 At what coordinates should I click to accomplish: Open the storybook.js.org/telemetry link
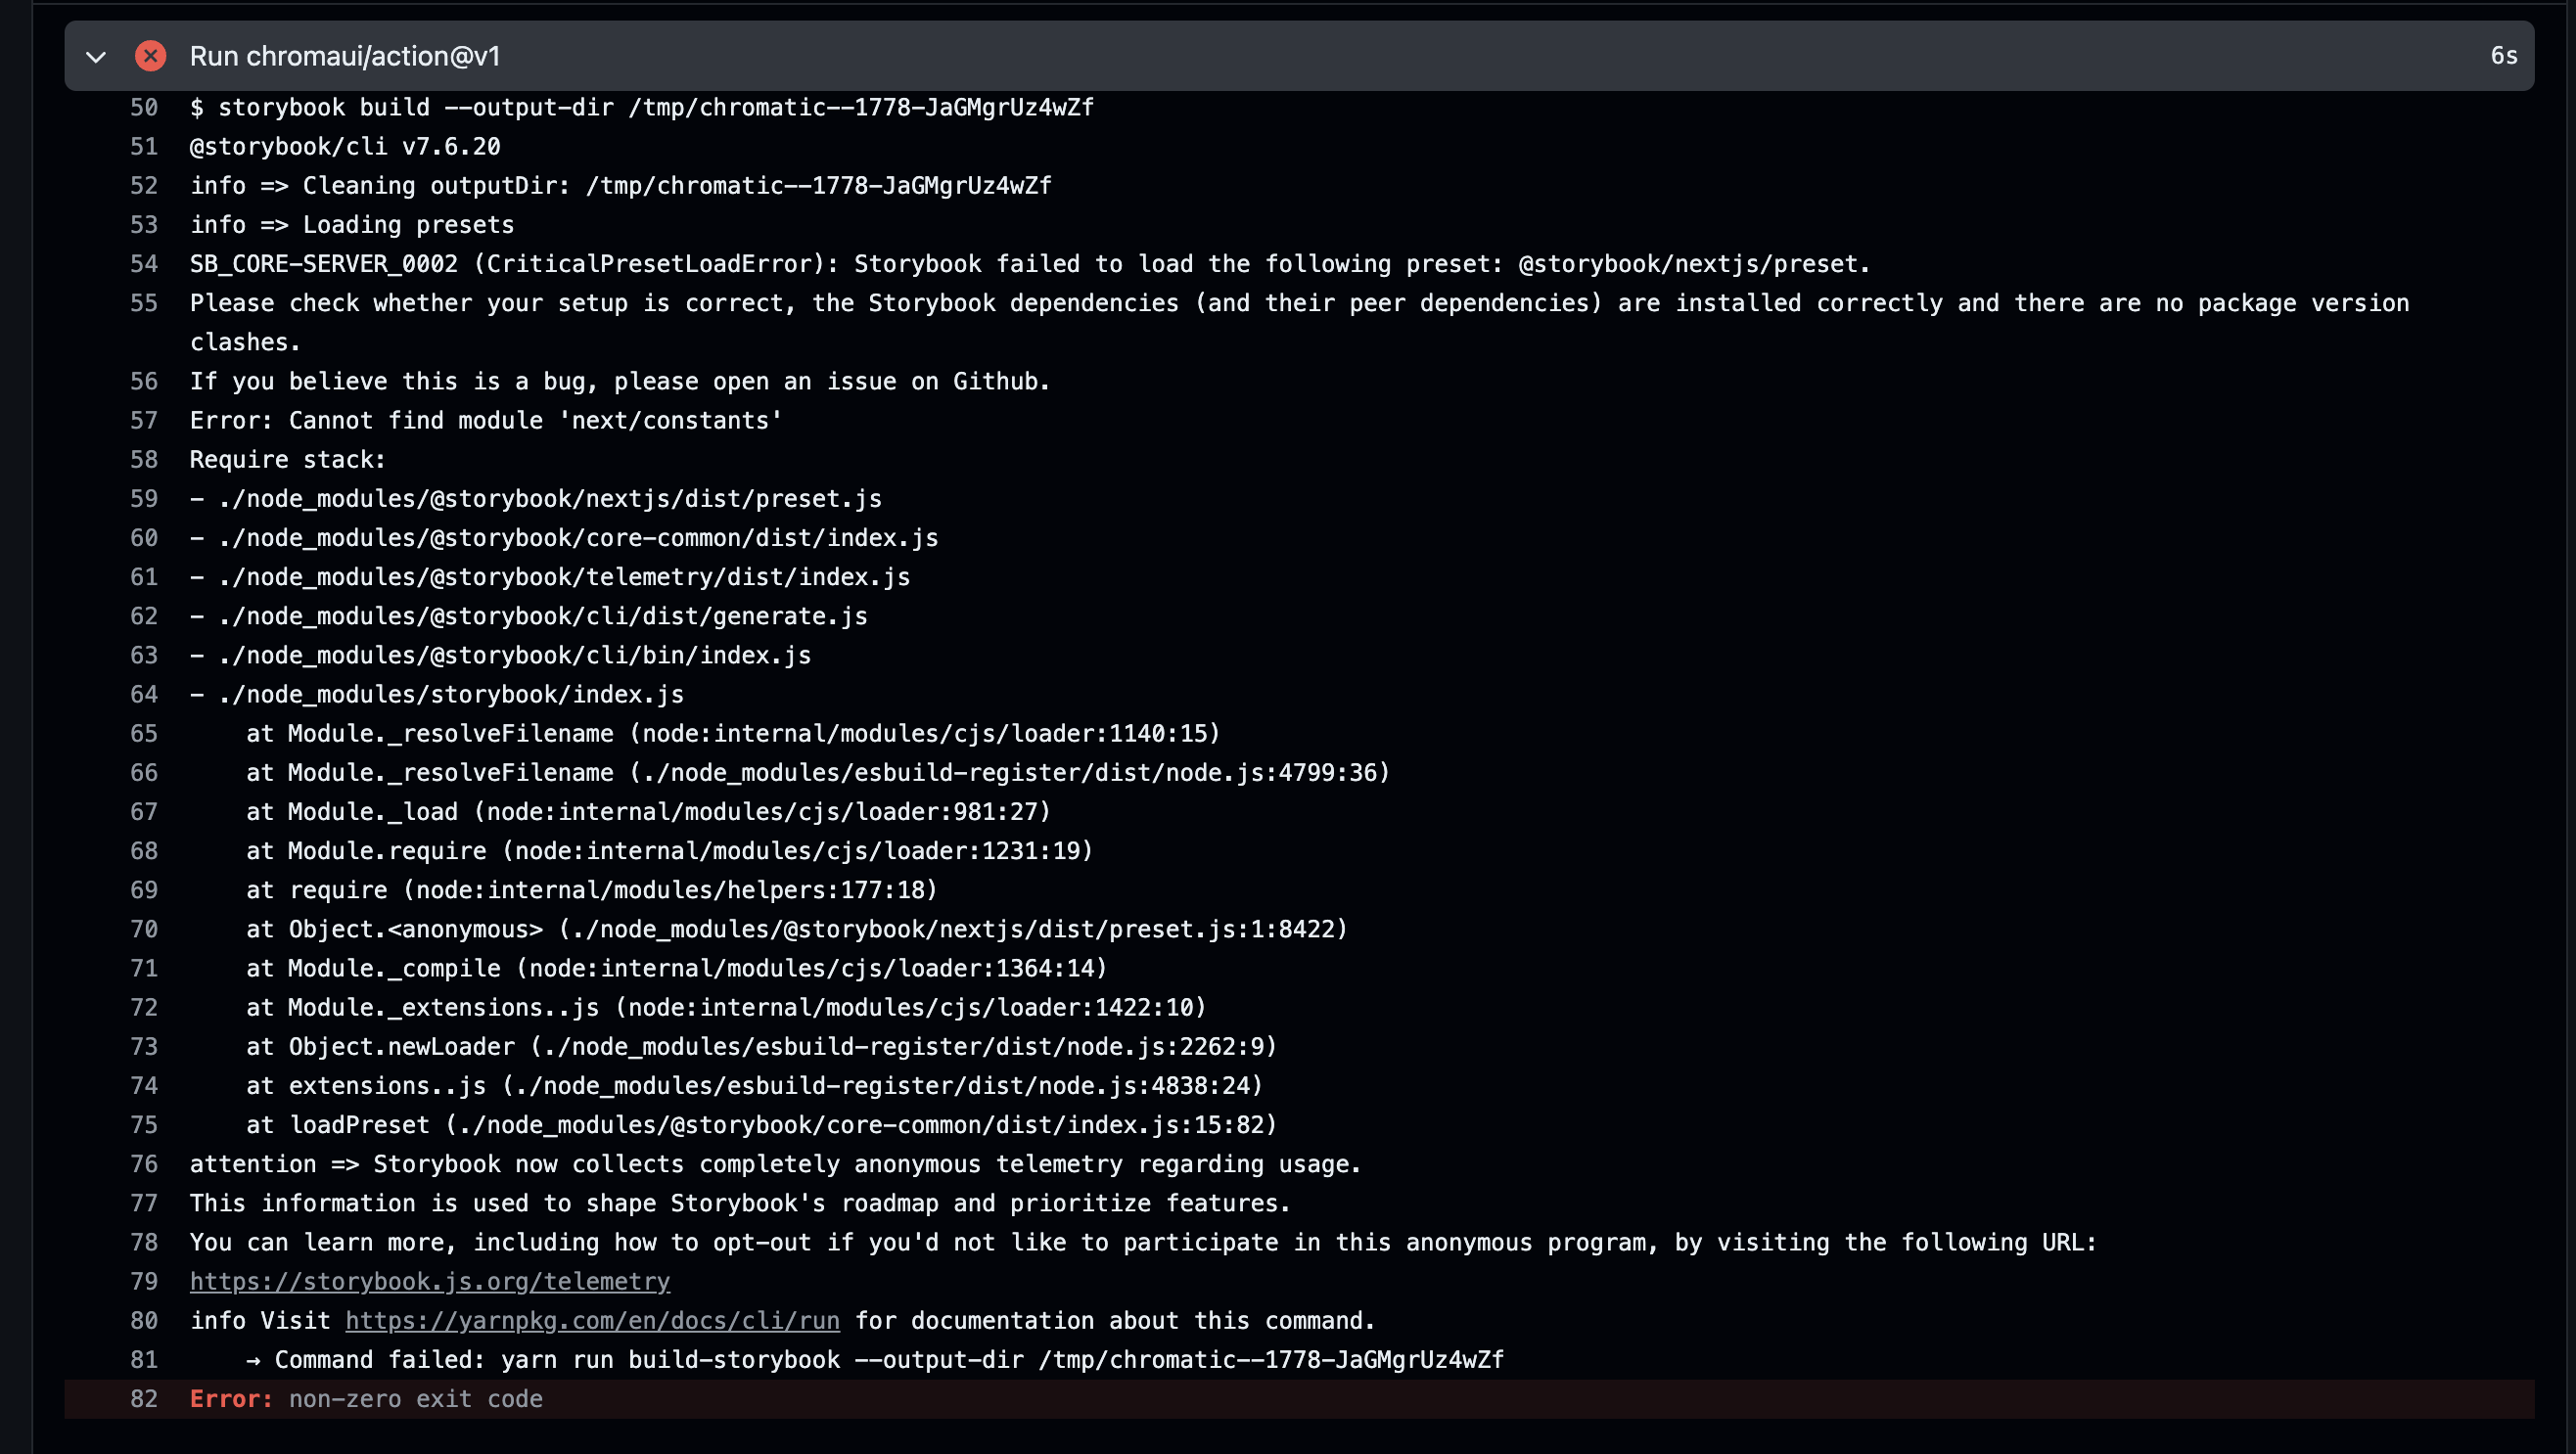pos(429,1281)
